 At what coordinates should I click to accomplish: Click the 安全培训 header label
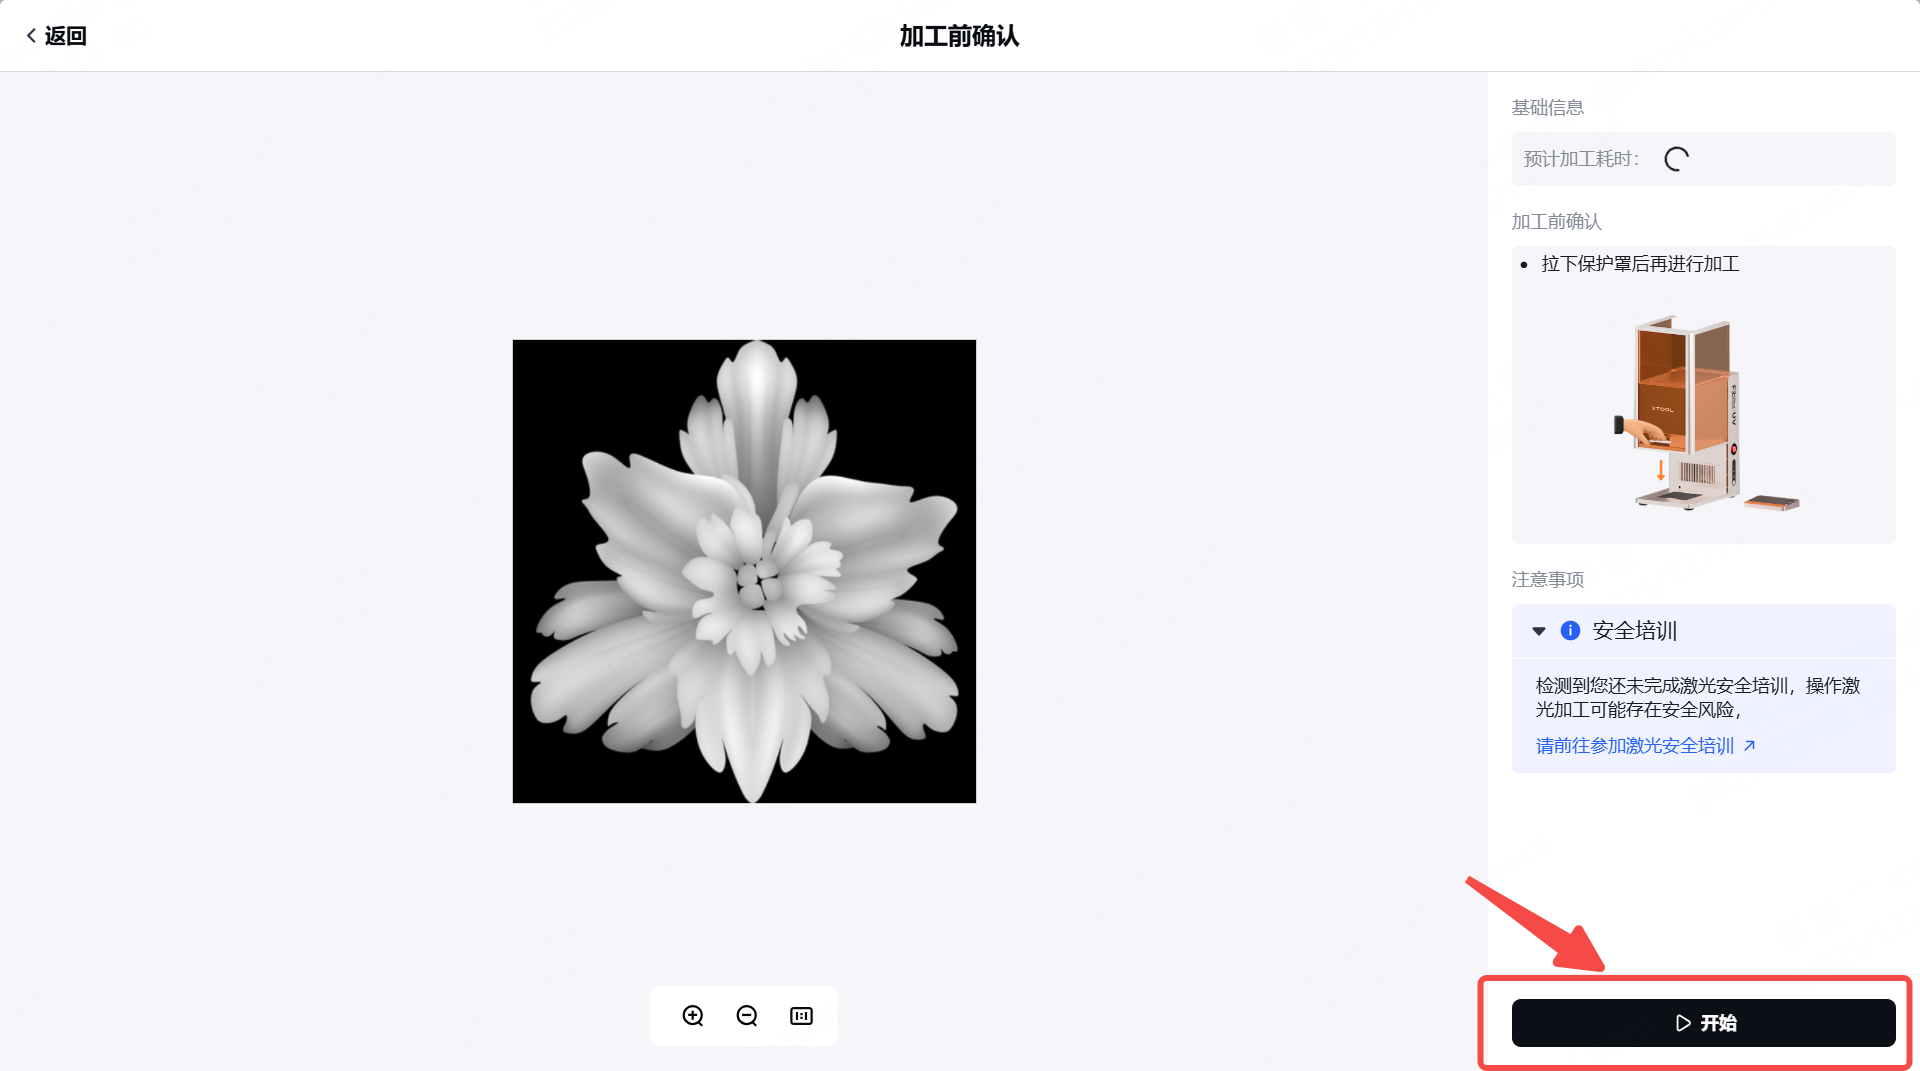click(x=1634, y=631)
